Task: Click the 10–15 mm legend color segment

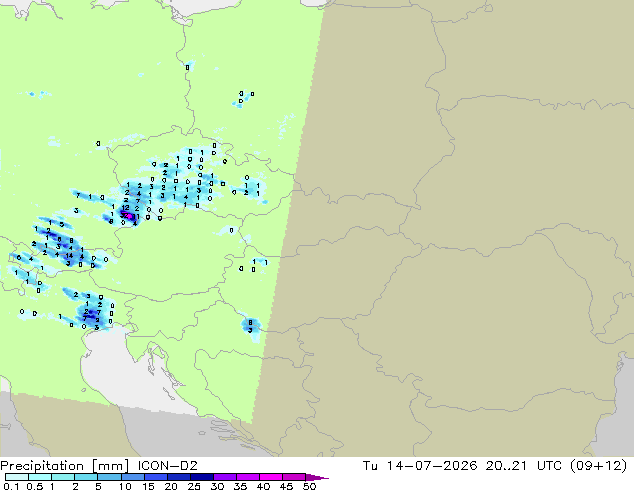Action: pyautogui.click(x=132, y=477)
